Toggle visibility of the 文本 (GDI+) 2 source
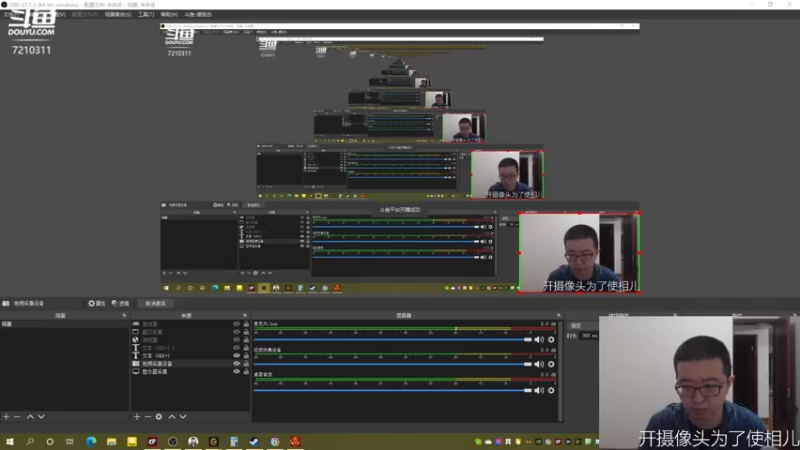 (236, 347)
